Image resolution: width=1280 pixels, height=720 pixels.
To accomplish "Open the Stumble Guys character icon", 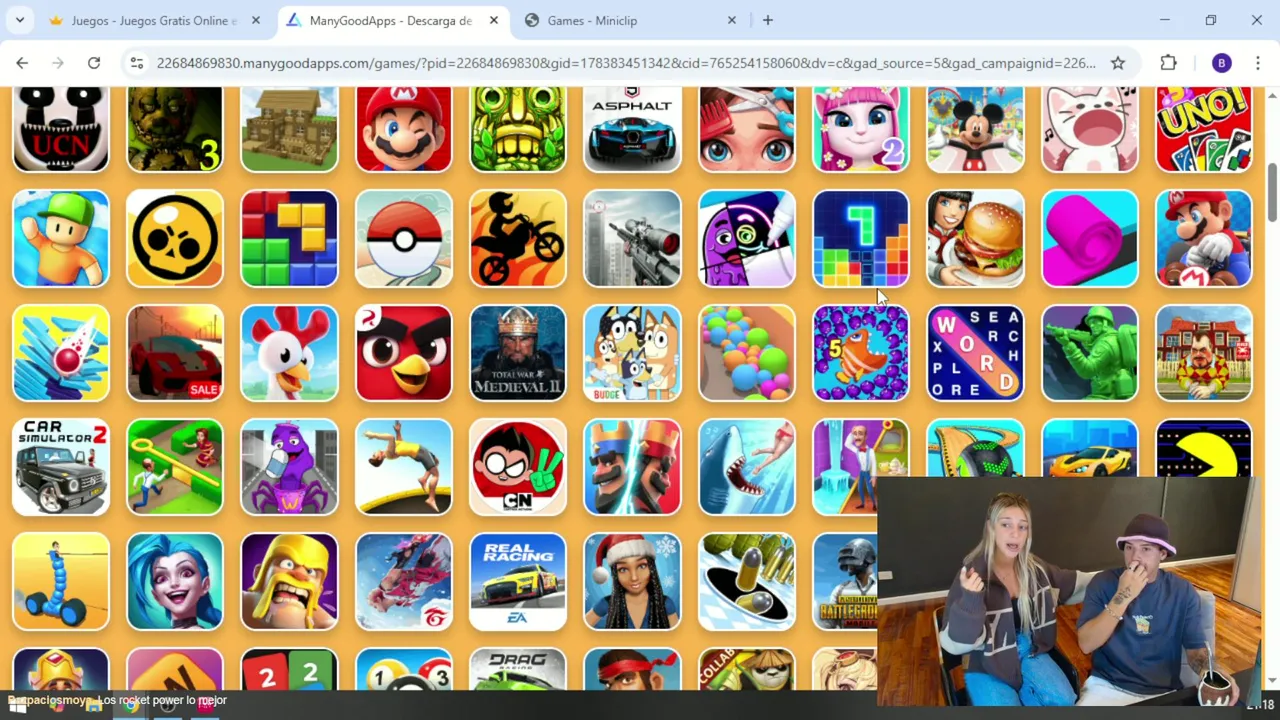I will tap(61, 239).
